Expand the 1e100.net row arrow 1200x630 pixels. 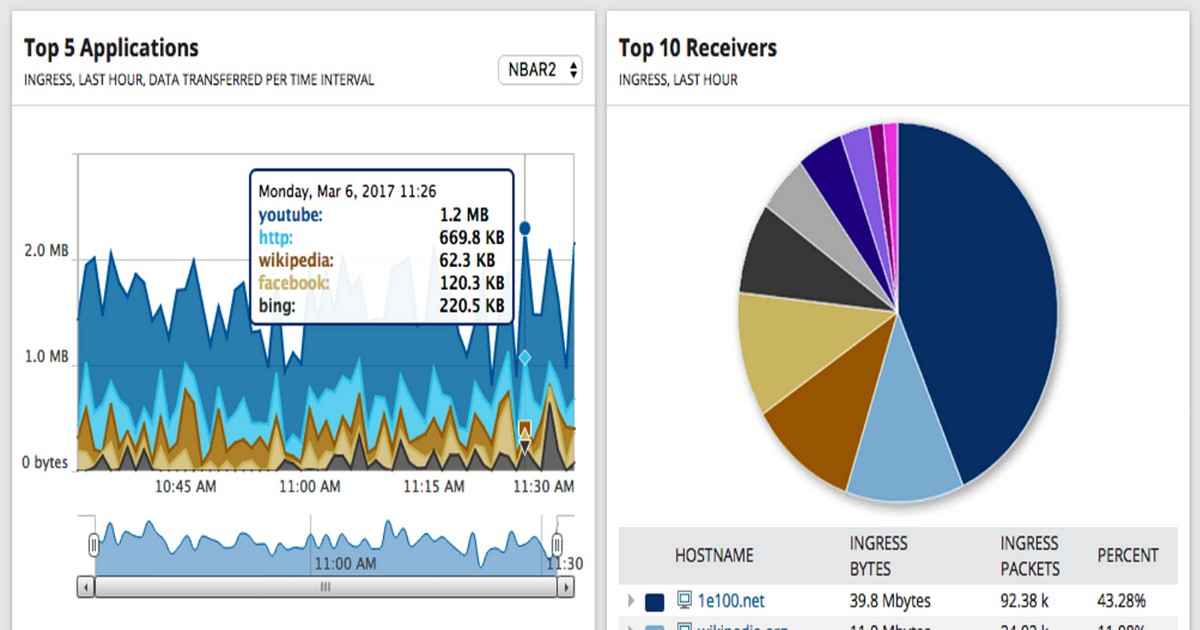coord(631,601)
